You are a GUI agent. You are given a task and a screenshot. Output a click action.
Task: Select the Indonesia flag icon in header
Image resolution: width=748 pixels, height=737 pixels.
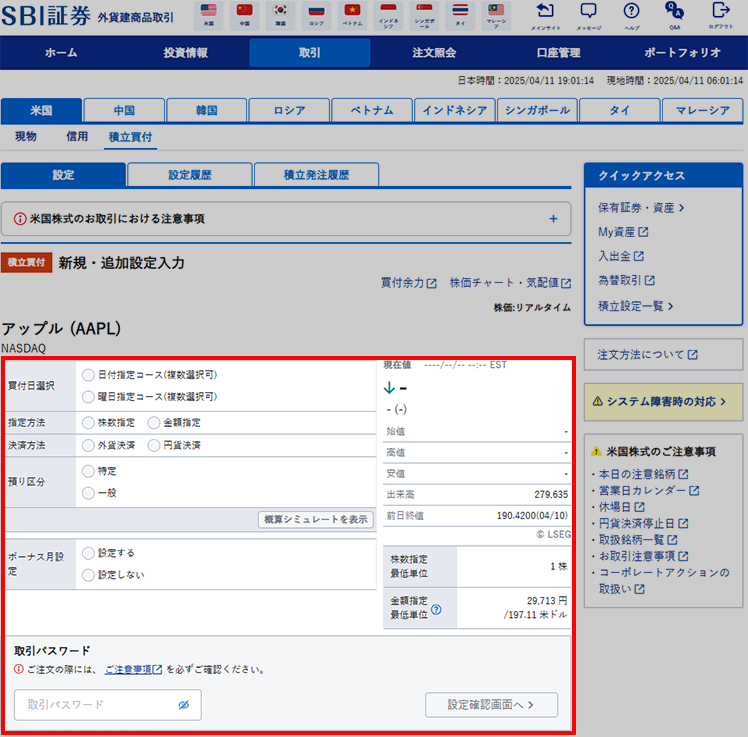(x=388, y=15)
